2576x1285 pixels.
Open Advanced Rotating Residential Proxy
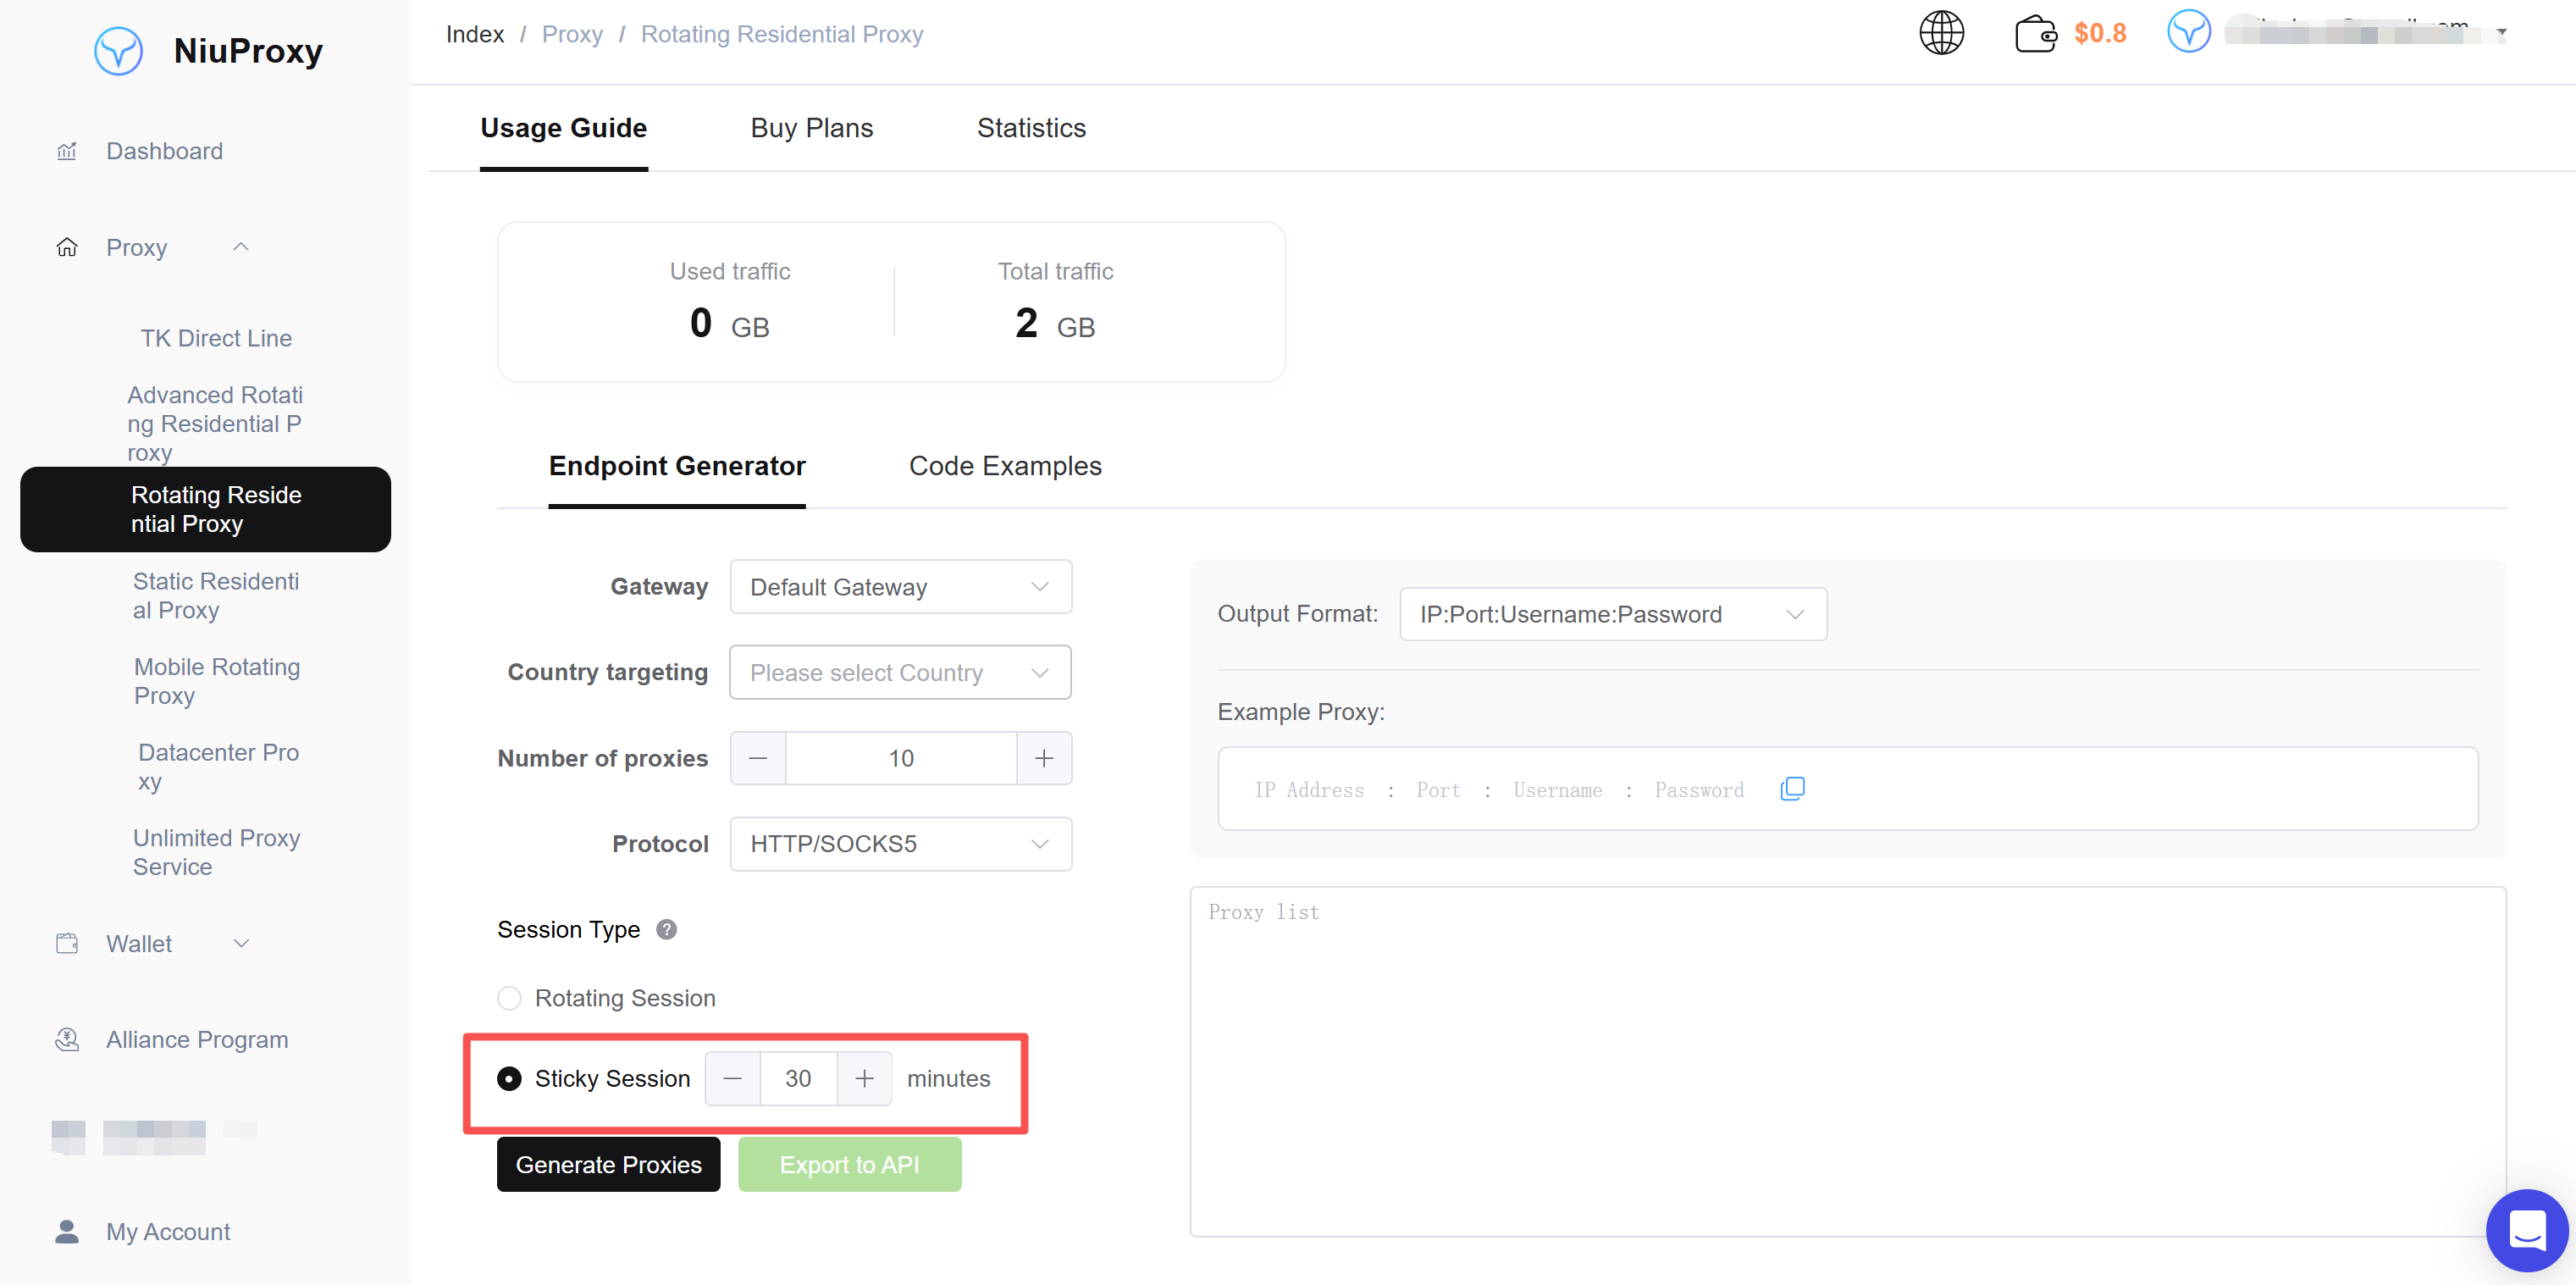point(215,424)
